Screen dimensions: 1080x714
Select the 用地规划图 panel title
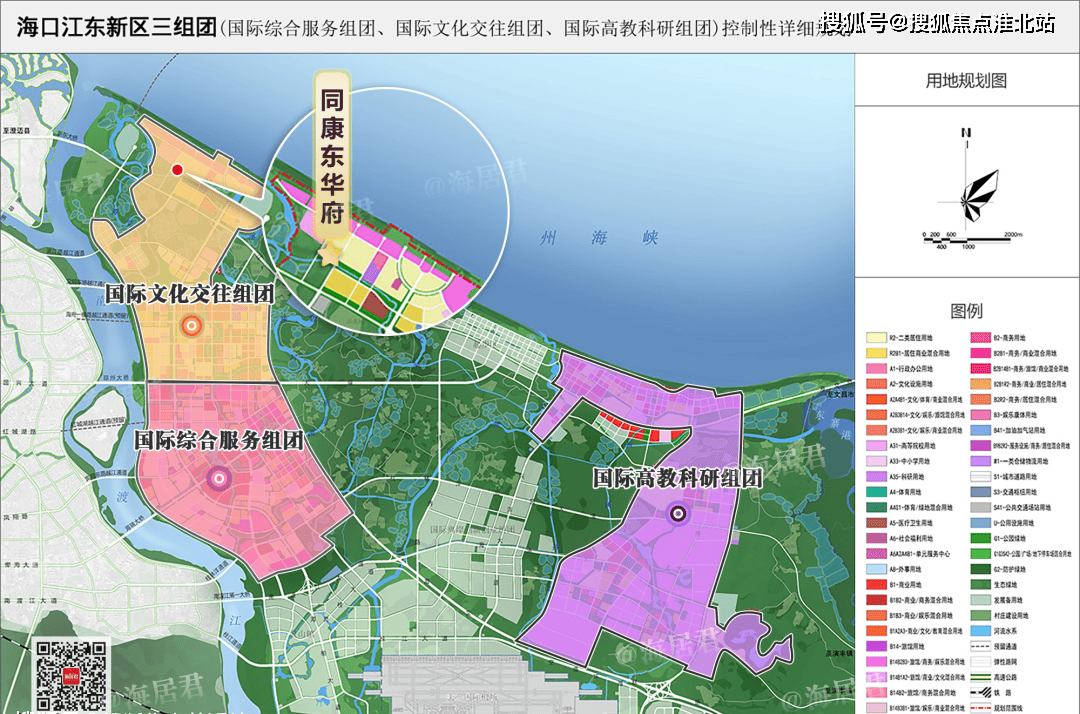pyautogui.click(x=966, y=81)
